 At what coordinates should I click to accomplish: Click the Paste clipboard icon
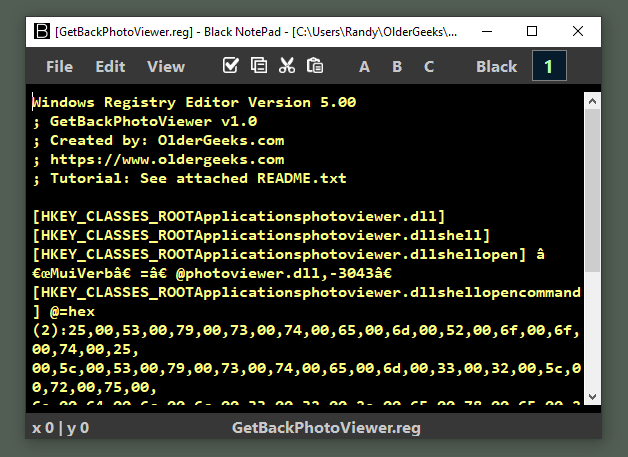coord(315,65)
